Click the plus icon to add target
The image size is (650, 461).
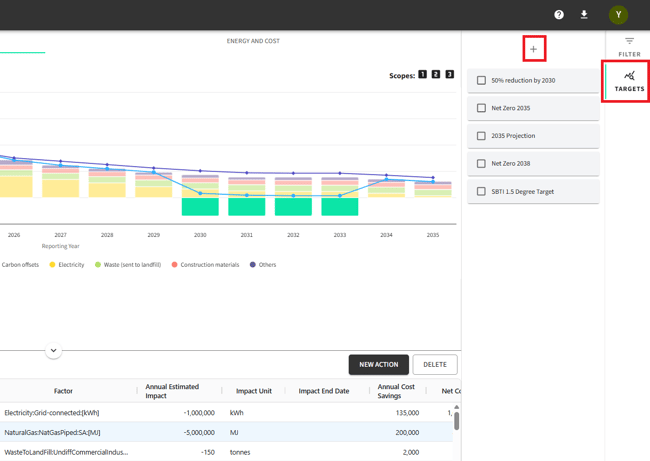point(533,49)
